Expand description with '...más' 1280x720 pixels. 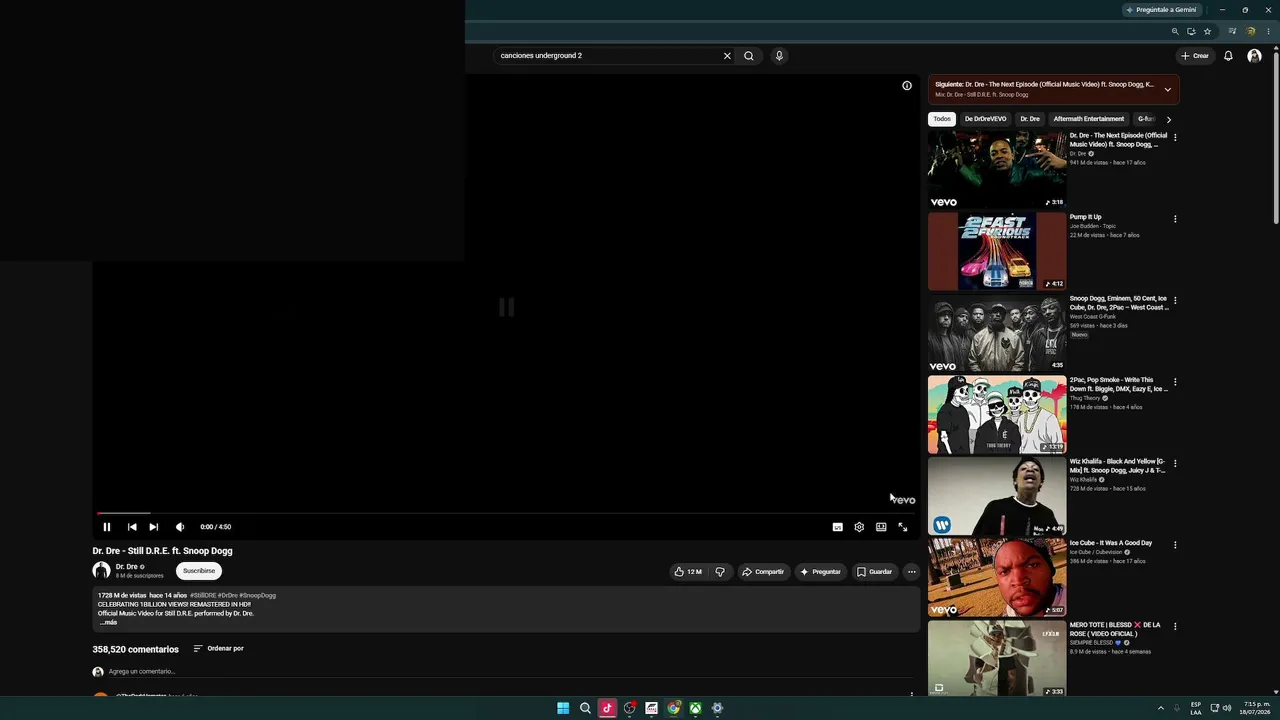pos(109,622)
